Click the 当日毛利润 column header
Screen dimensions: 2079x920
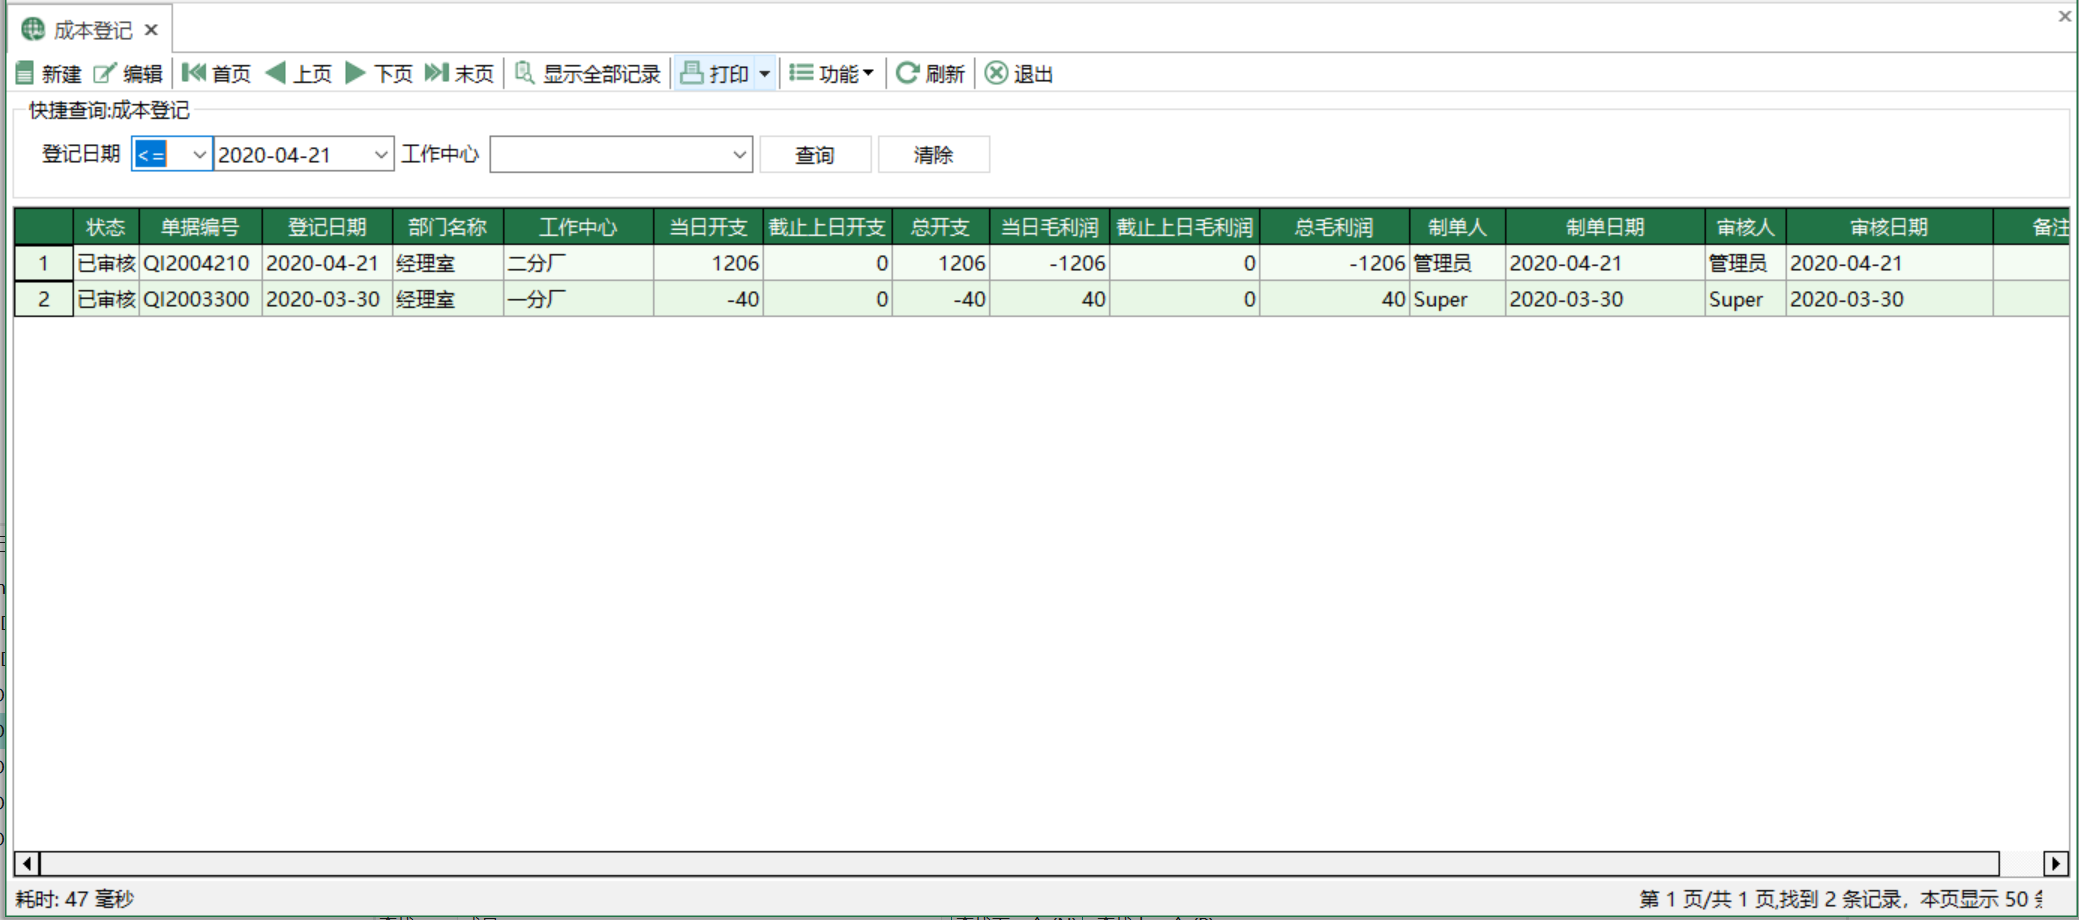point(1049,227)
